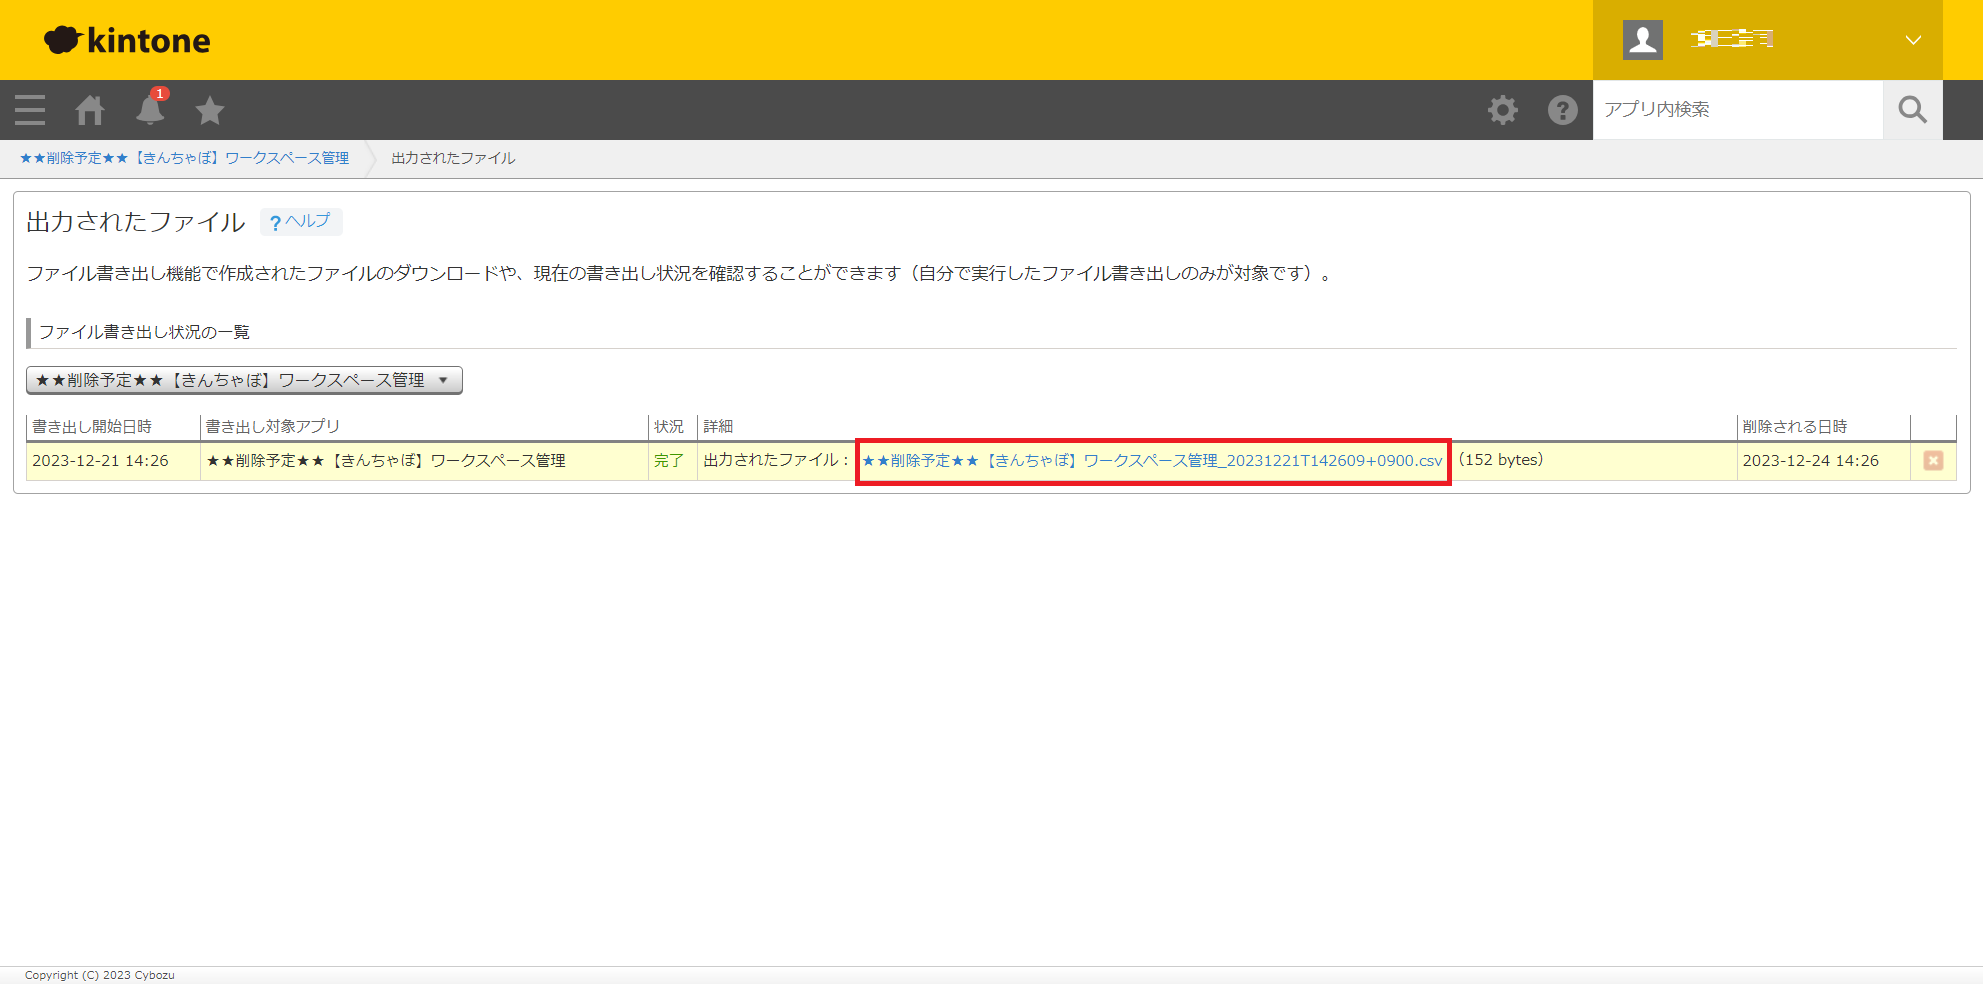Delete the exported file row
This screenshot has height=984, width=1983.
click(1933, 461)
